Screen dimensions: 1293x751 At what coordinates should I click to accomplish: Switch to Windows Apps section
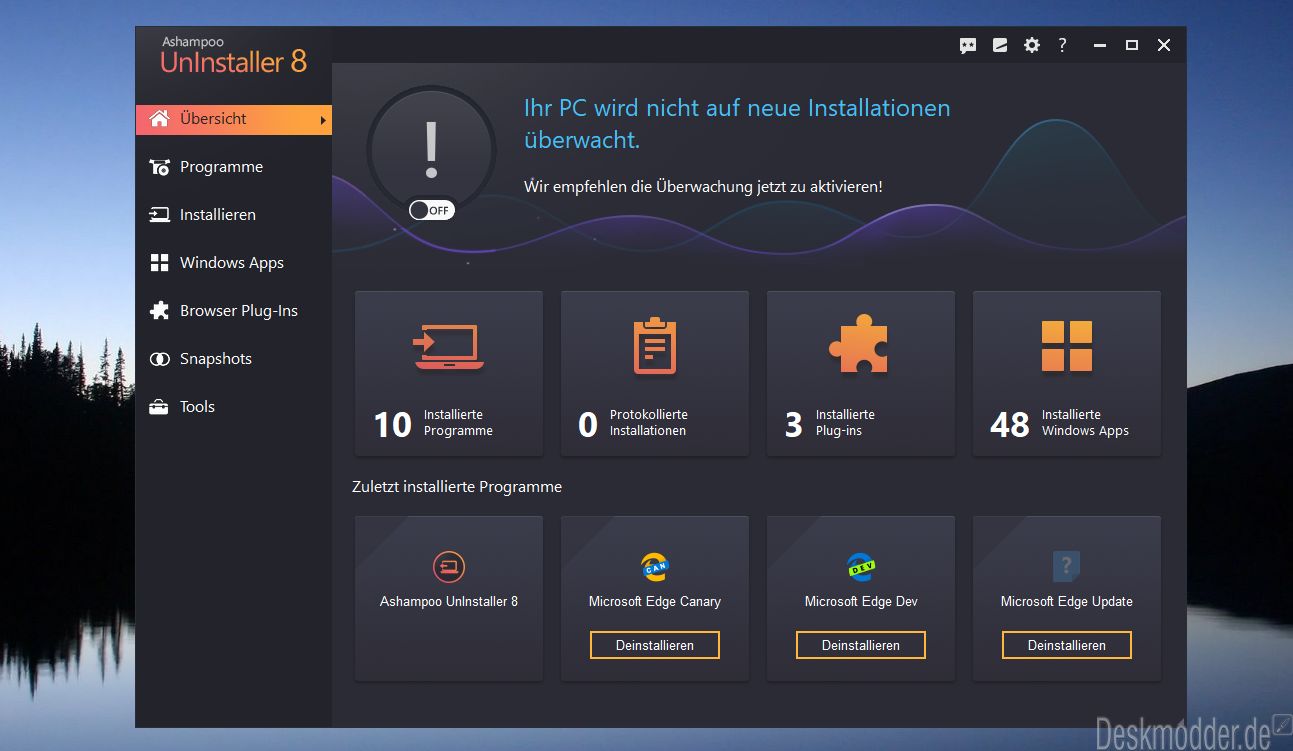click(234, 263)
